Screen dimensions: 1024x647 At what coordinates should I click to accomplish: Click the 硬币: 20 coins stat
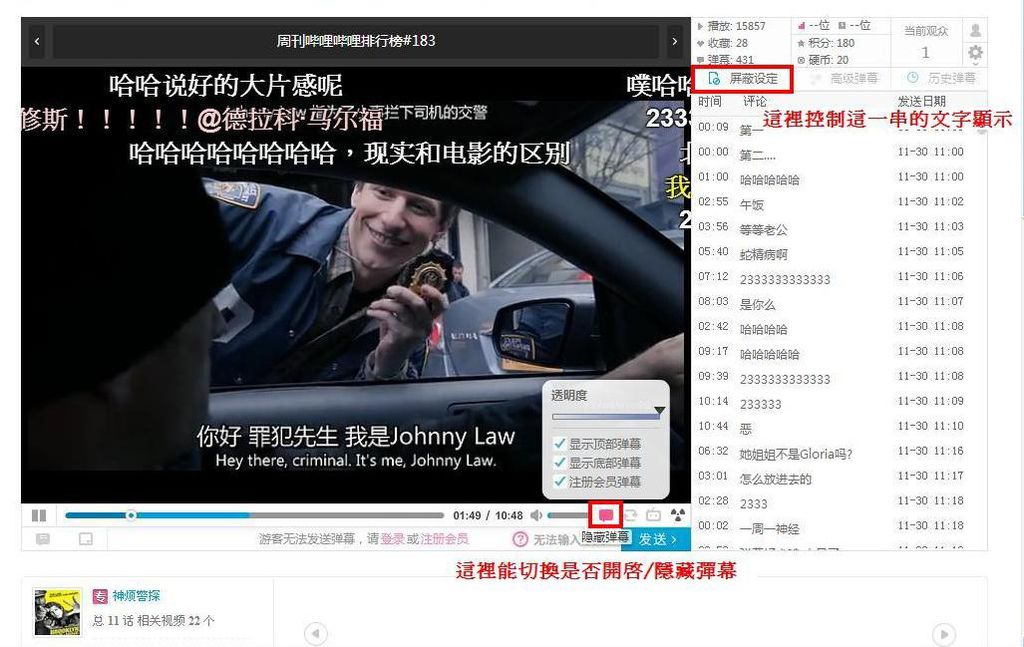coord(823,60)
